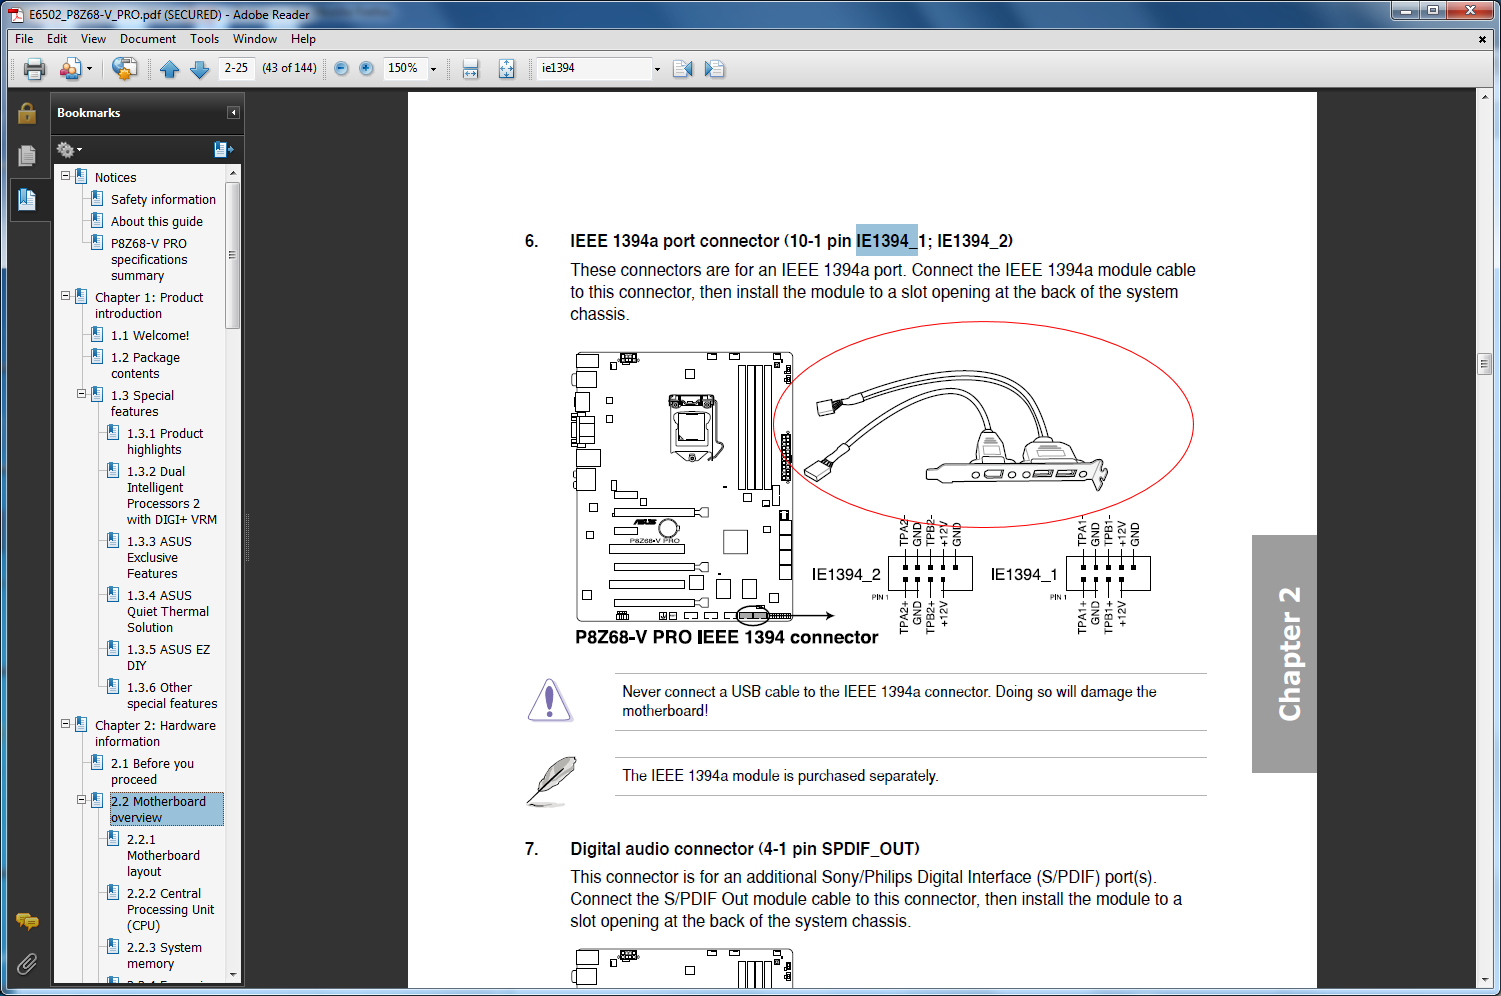
Task: Open the Document menu
Action: 148,39
